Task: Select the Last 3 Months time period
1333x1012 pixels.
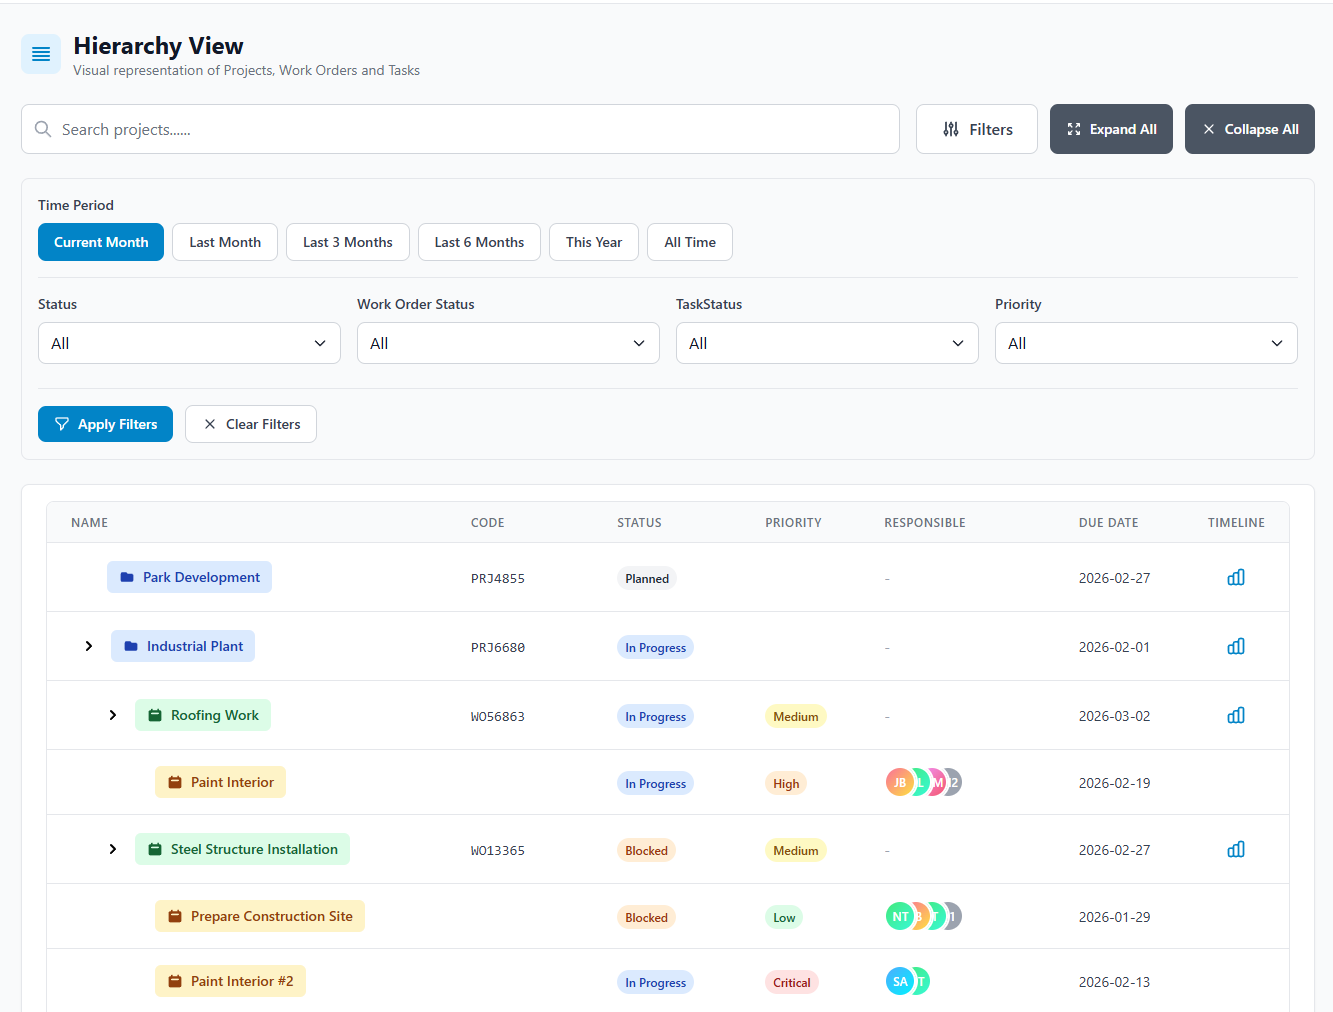Action: 347,242
